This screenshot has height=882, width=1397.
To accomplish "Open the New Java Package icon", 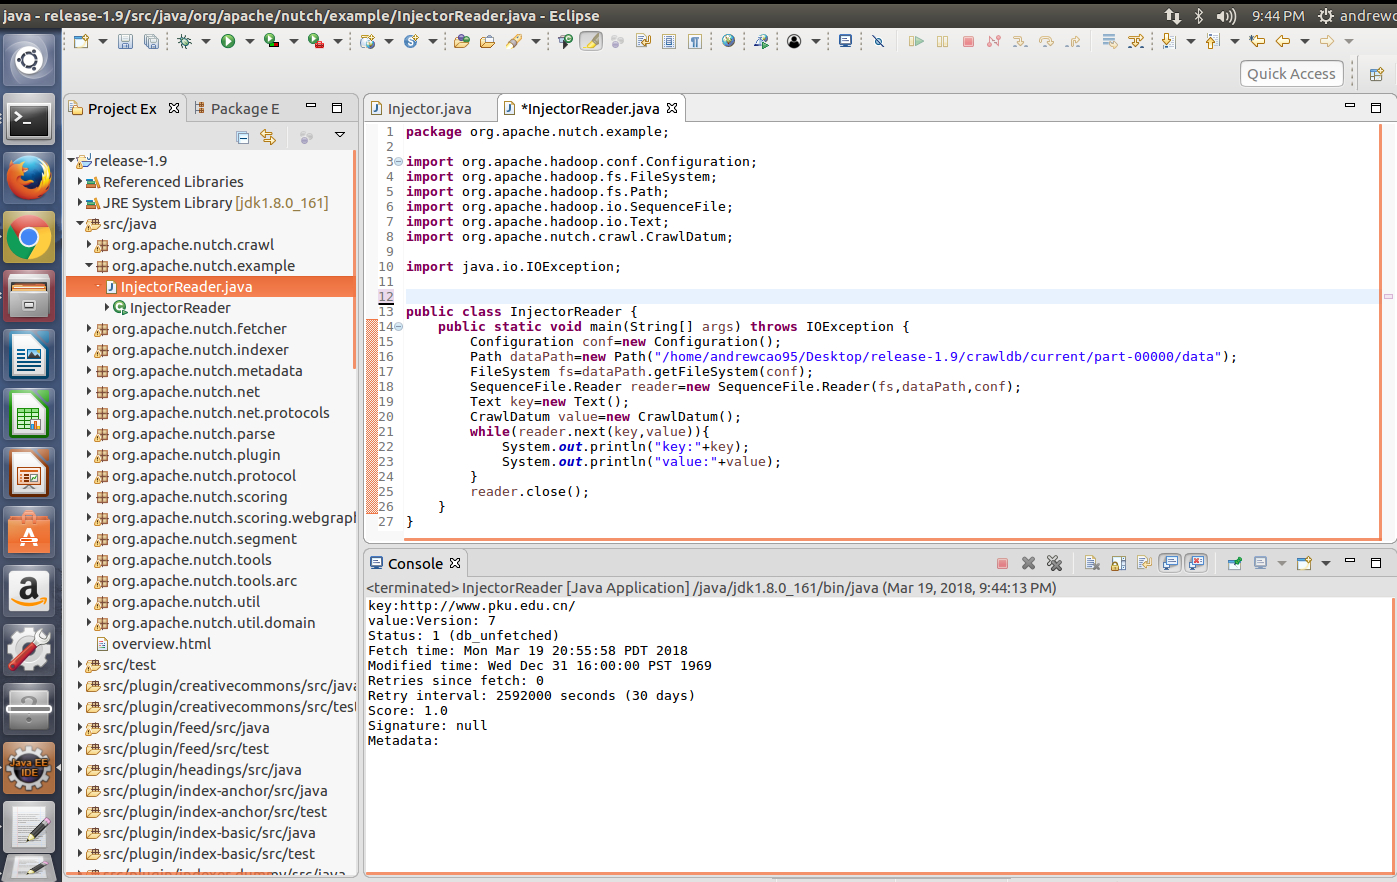I will point(368,41).
